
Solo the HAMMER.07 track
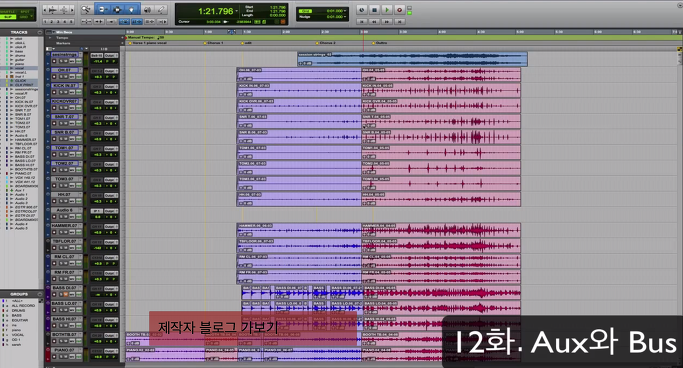click(61, 233)
